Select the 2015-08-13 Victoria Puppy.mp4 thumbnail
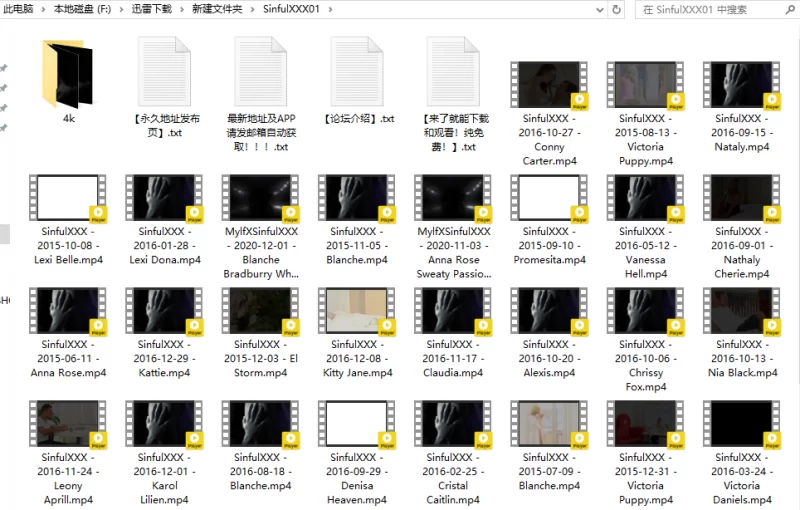800x510 pixels. [645, 85]
